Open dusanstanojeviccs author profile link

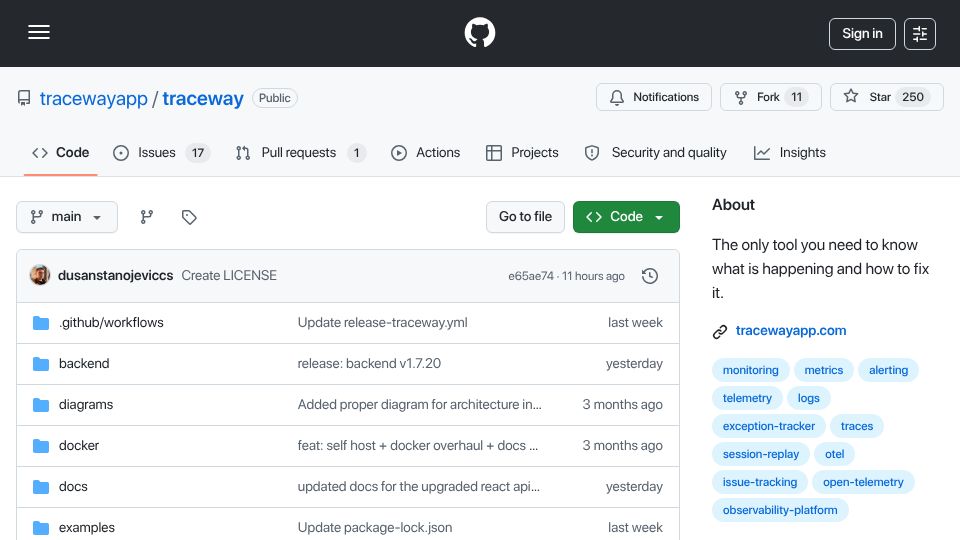tap(115, 276)
